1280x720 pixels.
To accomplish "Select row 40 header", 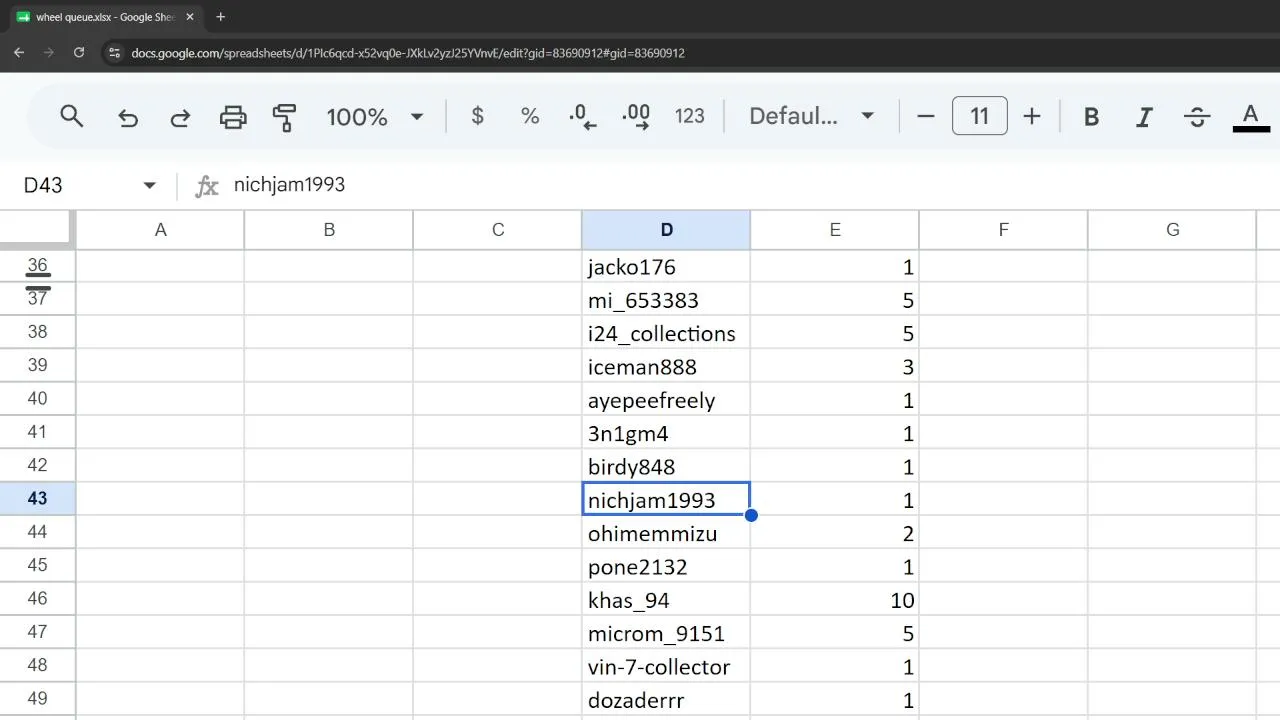I will (37, 398).
